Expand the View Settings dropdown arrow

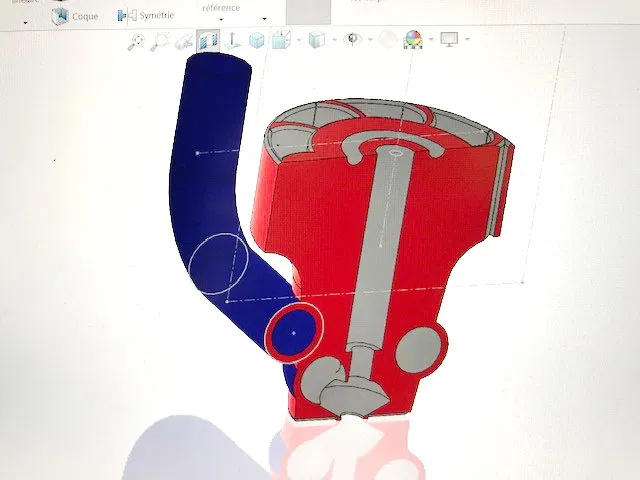click(467, 39)
